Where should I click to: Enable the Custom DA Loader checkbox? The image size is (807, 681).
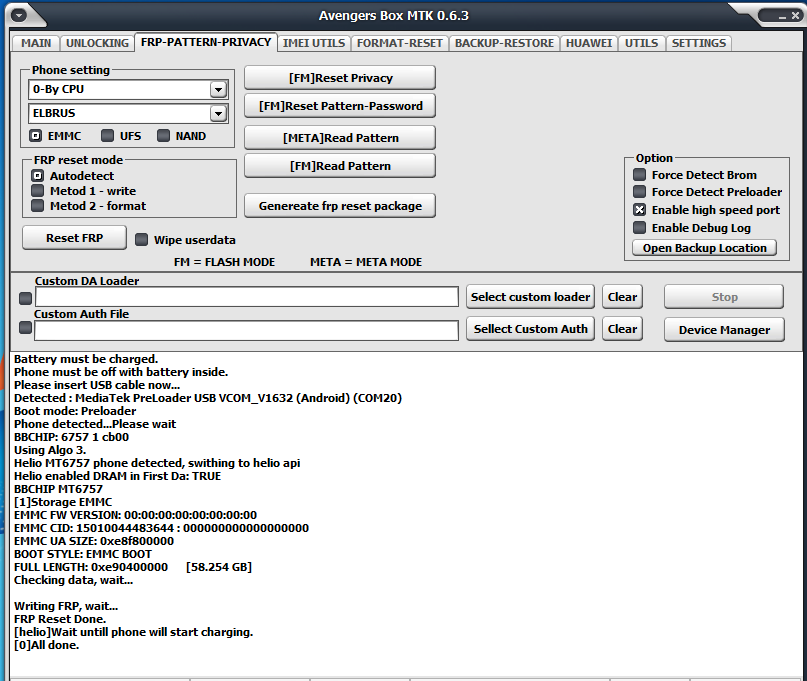[x=25, y=299]
